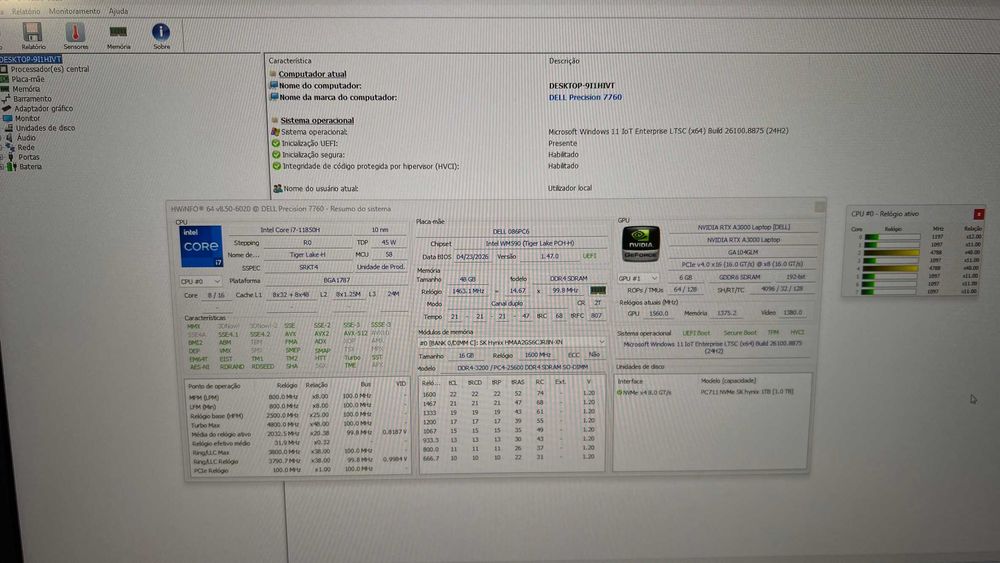Select Memória node in device tree

point(26,89)
